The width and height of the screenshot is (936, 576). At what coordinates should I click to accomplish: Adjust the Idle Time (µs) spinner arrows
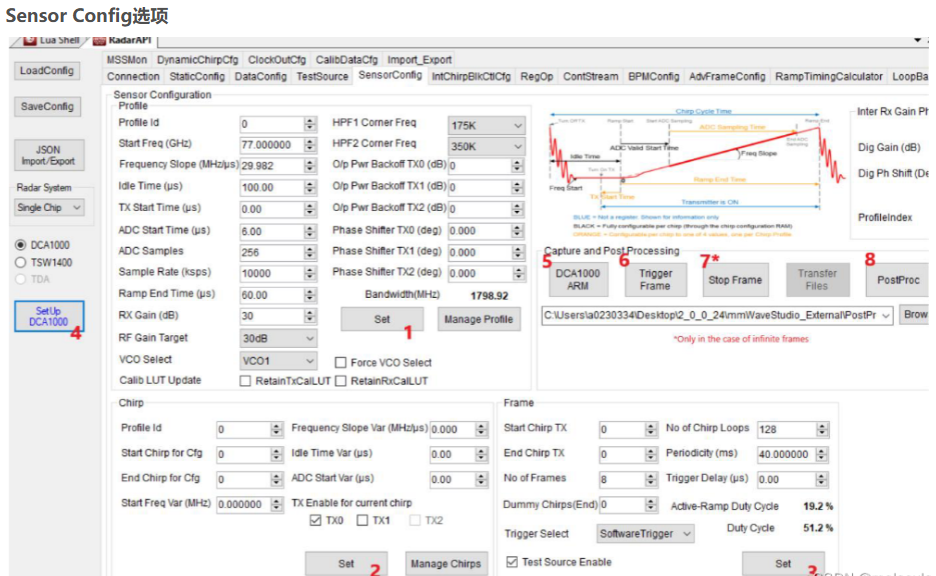[x=310, y=187]
